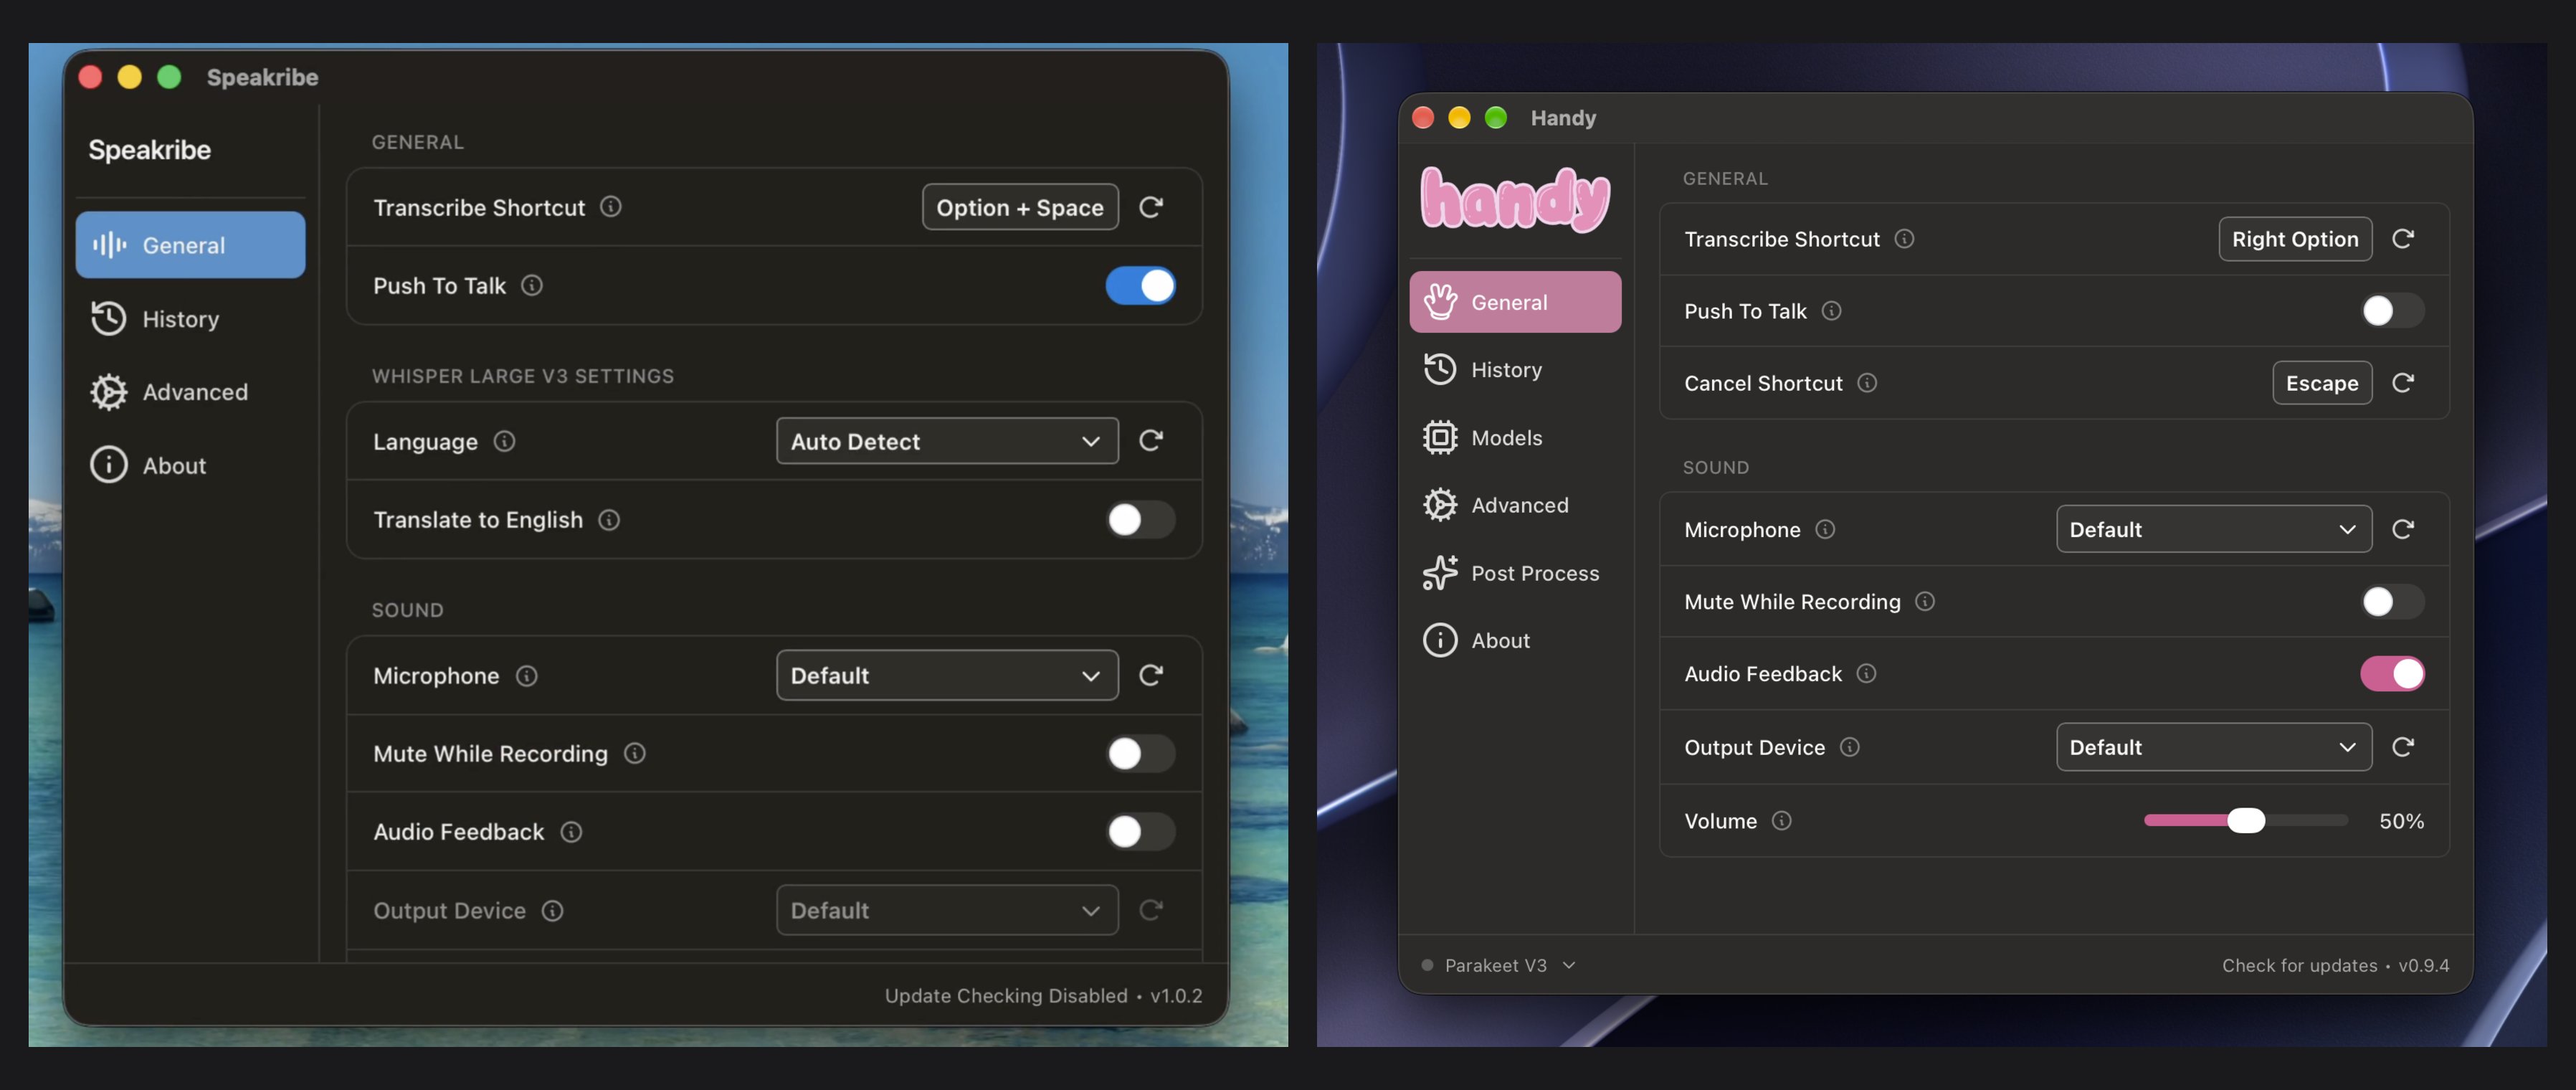Turn on Mute While Recording in Handy

pyautogui.click(x=2392, y=601)
